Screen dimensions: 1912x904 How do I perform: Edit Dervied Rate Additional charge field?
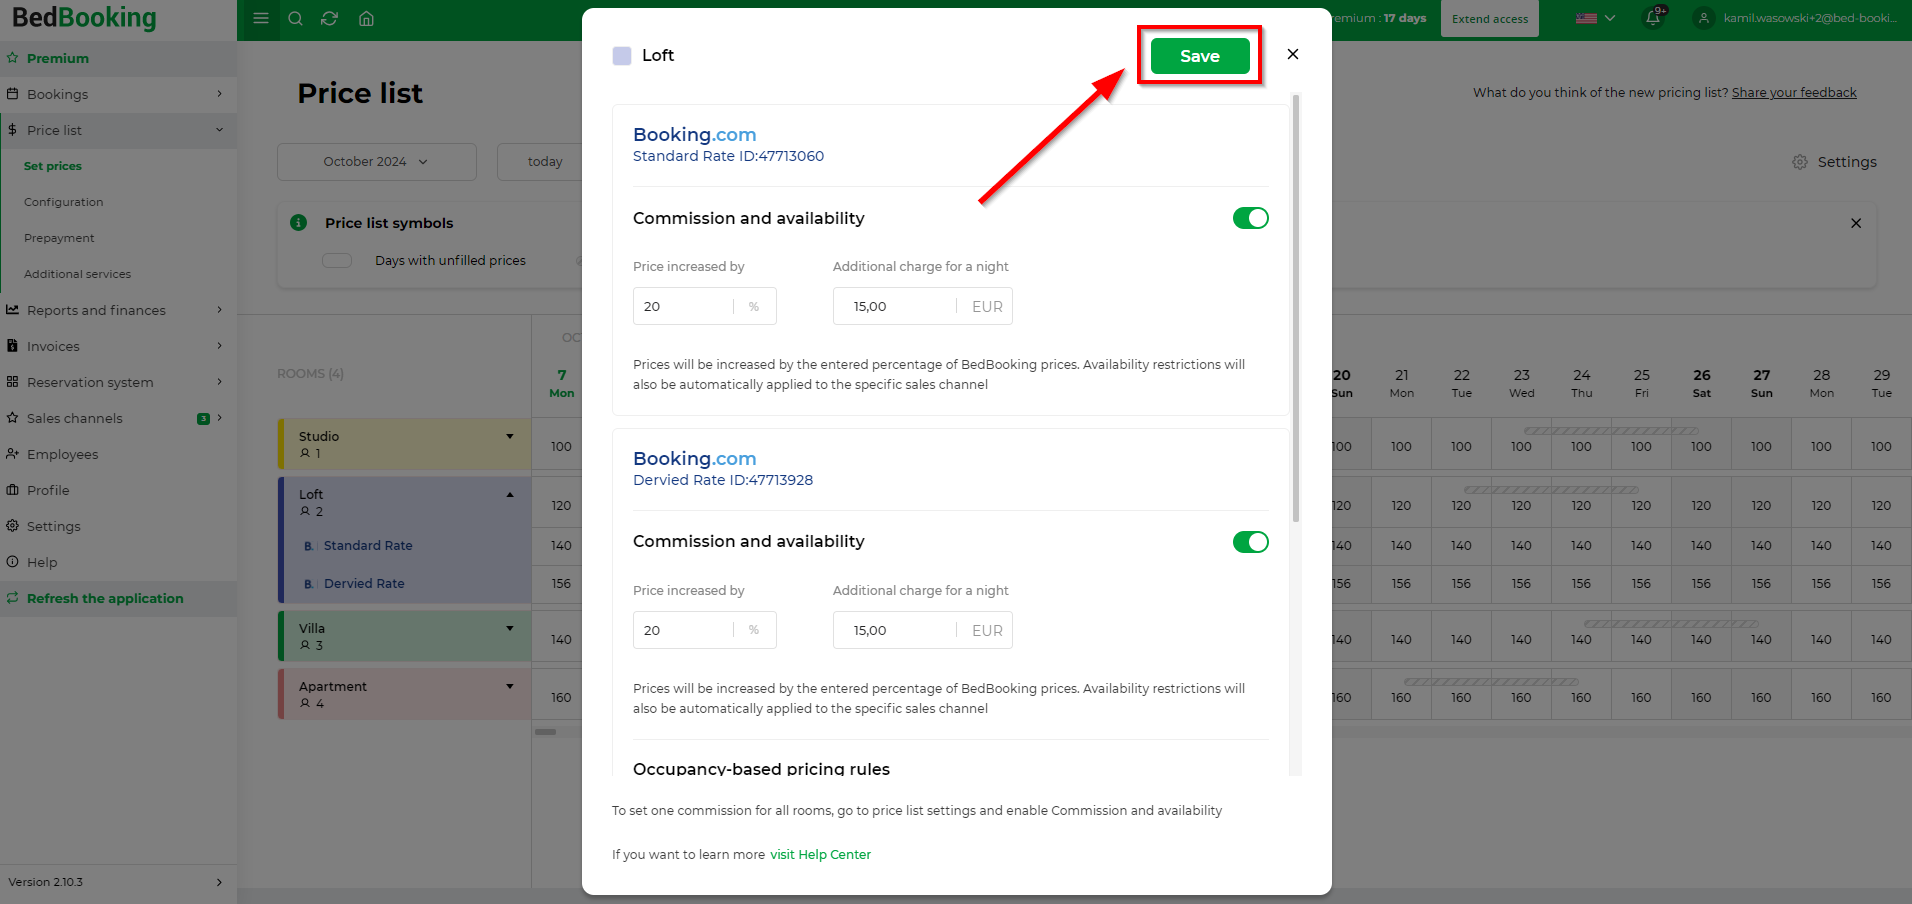[x=922, y=630]
